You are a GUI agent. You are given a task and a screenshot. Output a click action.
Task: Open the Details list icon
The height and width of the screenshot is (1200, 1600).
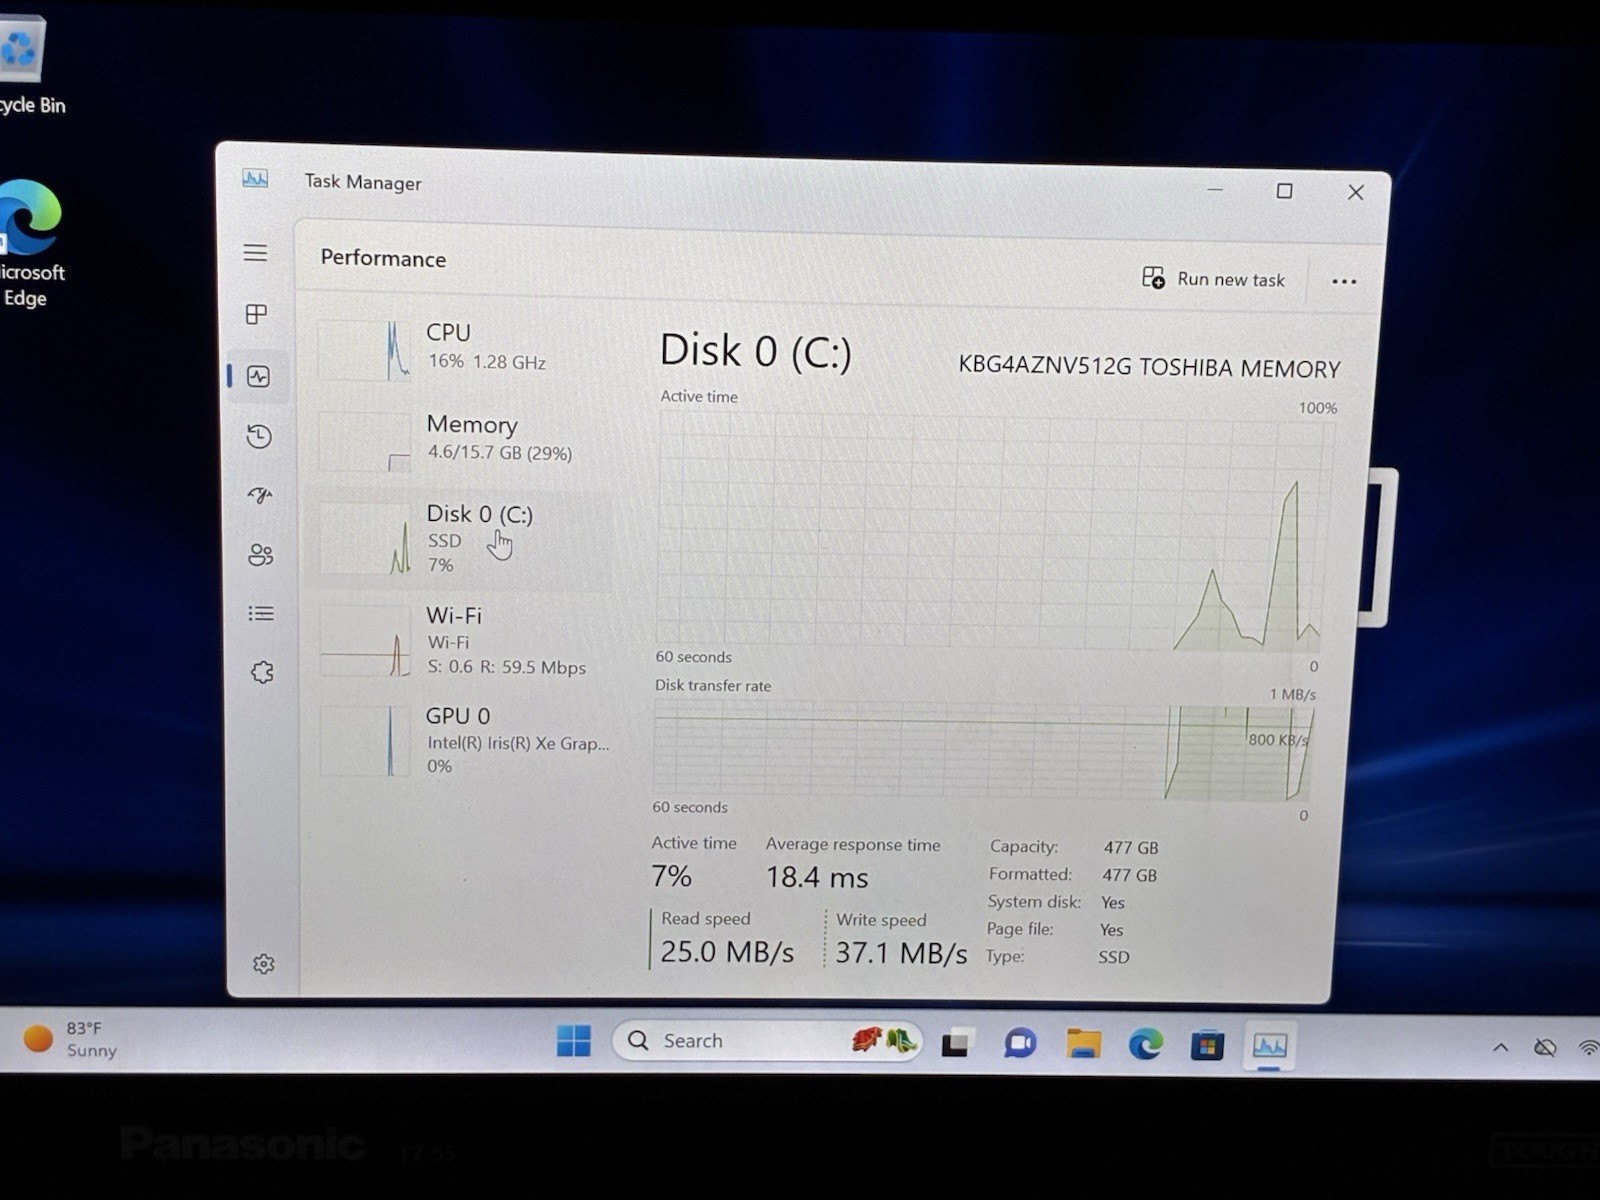261,613
